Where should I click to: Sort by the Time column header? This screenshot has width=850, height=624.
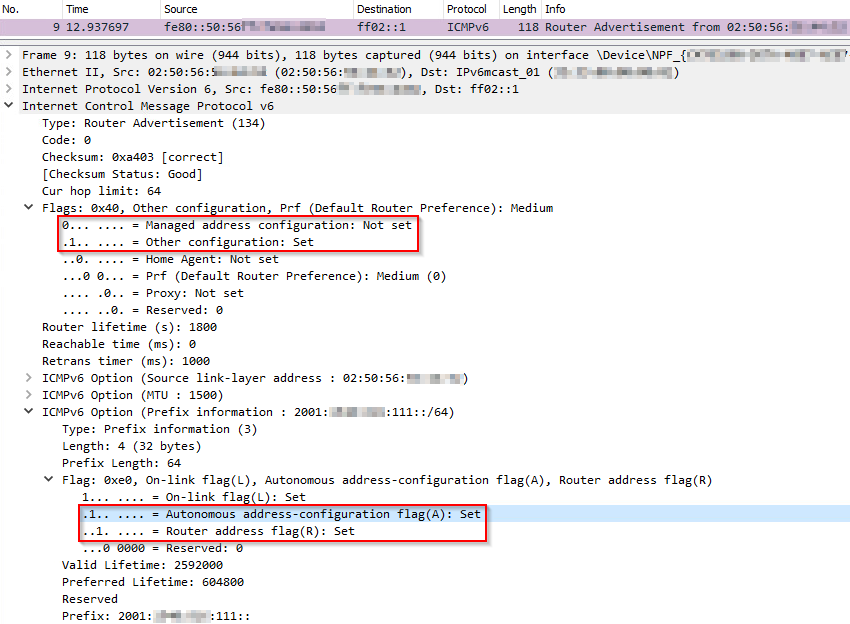point(77,9)
